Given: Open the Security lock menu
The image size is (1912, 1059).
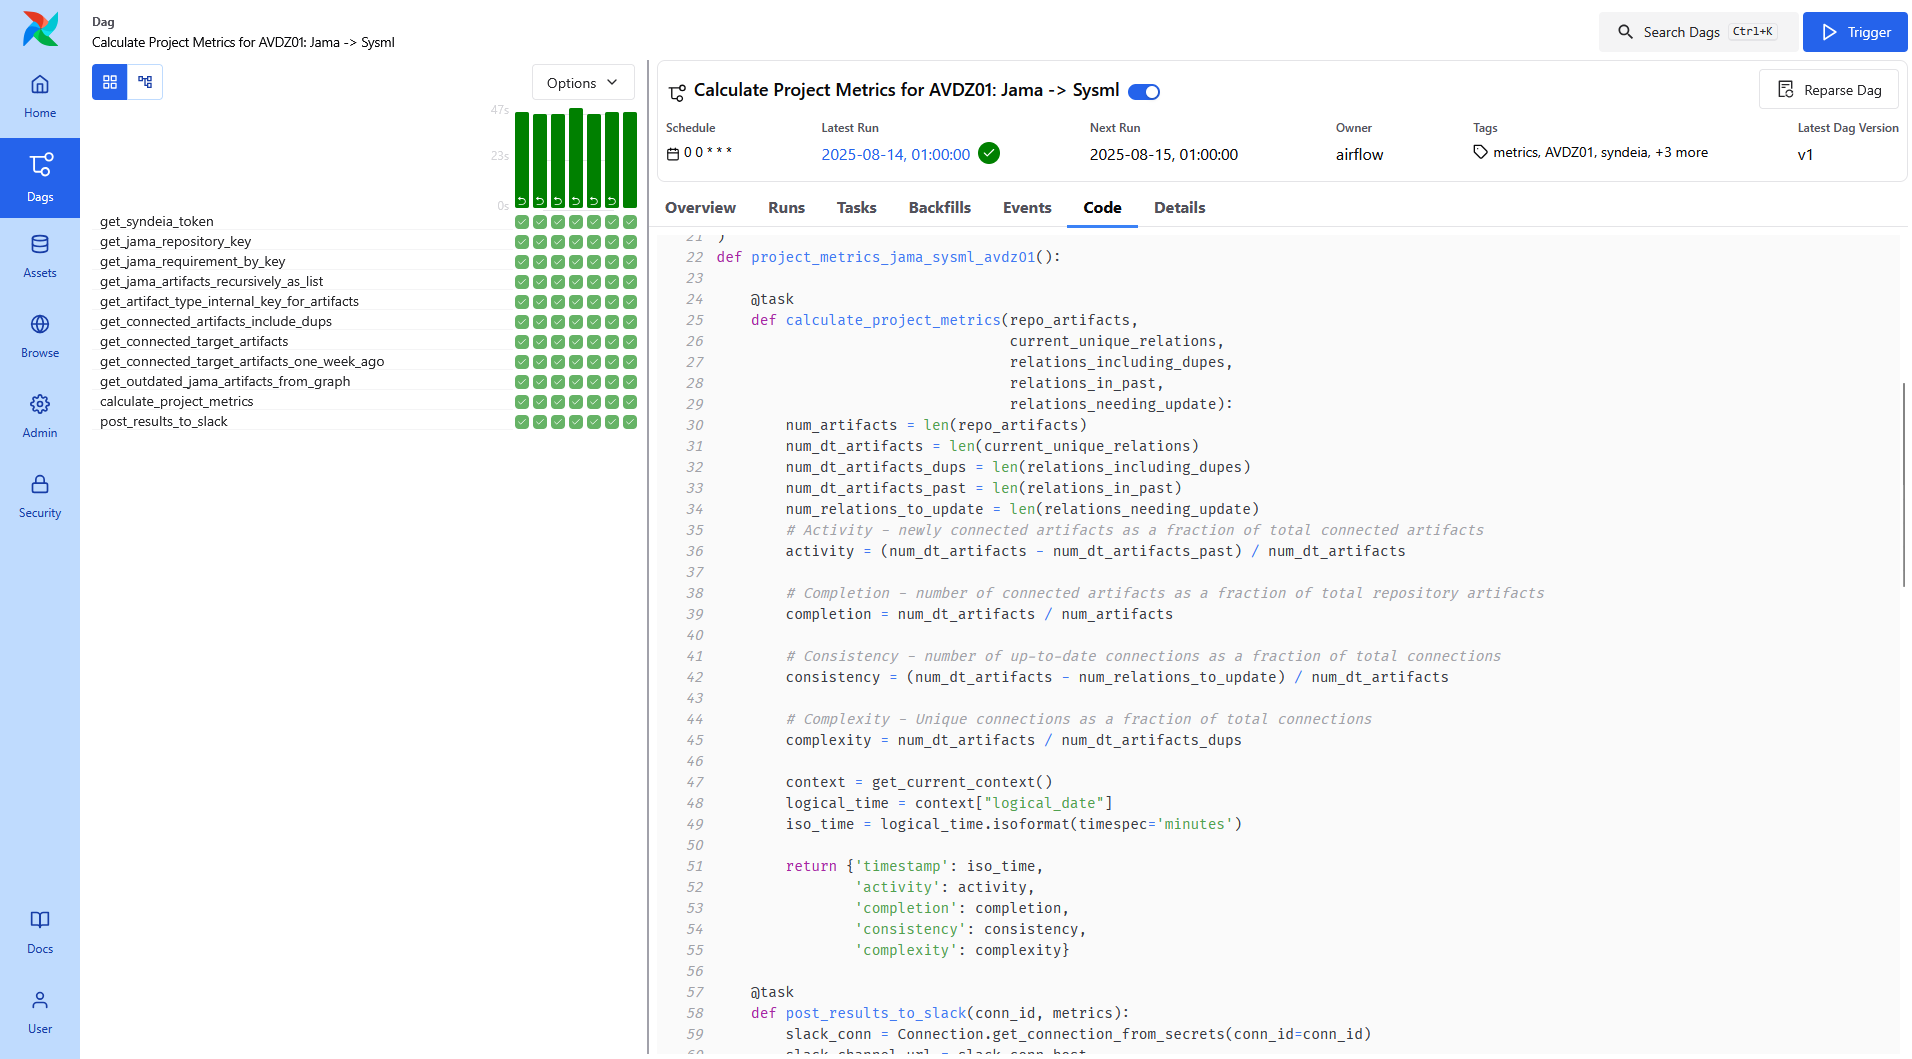Looking at the screenshot, I should point(40,497).
